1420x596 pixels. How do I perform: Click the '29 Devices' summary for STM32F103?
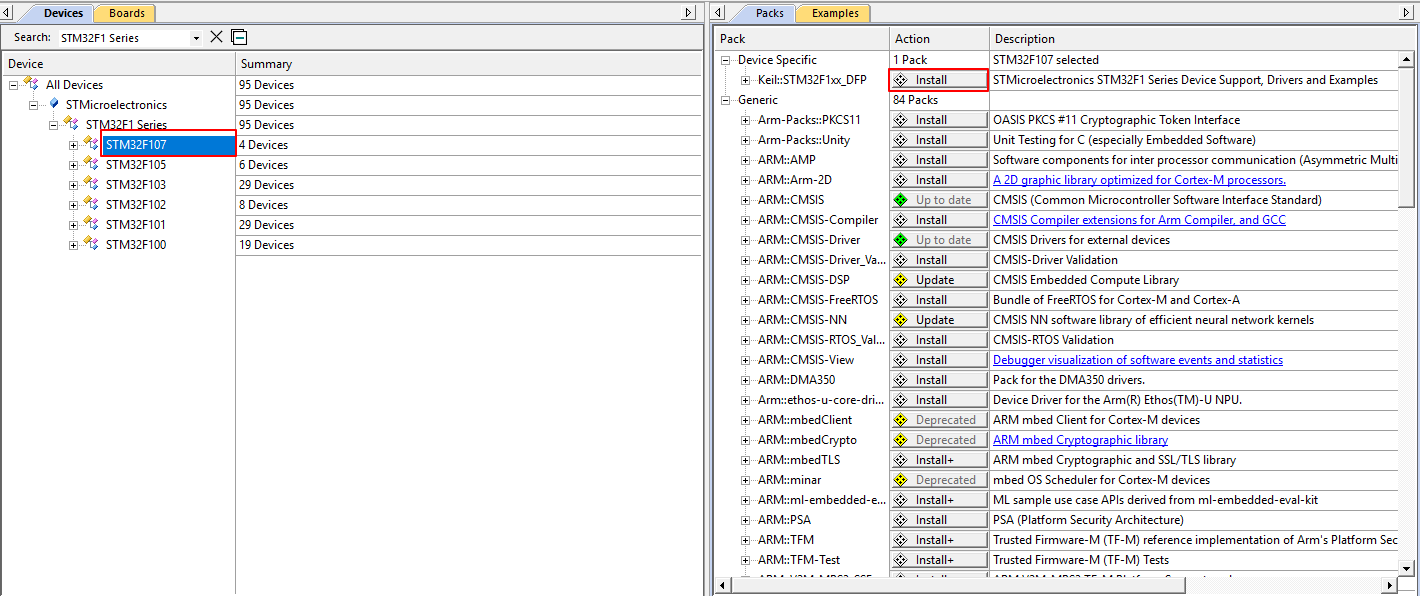pyautogui.click(x=266, y=185)
